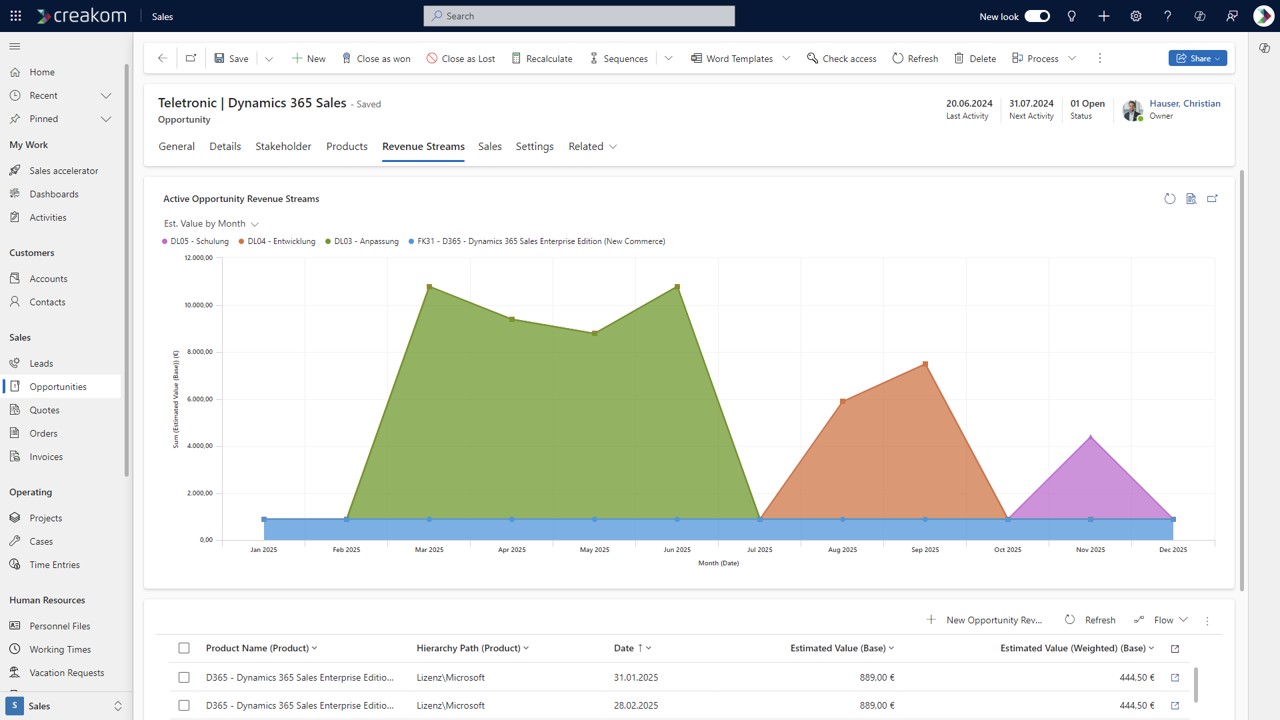This screenshot has height=720, width=1280.
Task: Check the select-all rows checkbox
Action: pyautogui.click(x=184, y=648)
